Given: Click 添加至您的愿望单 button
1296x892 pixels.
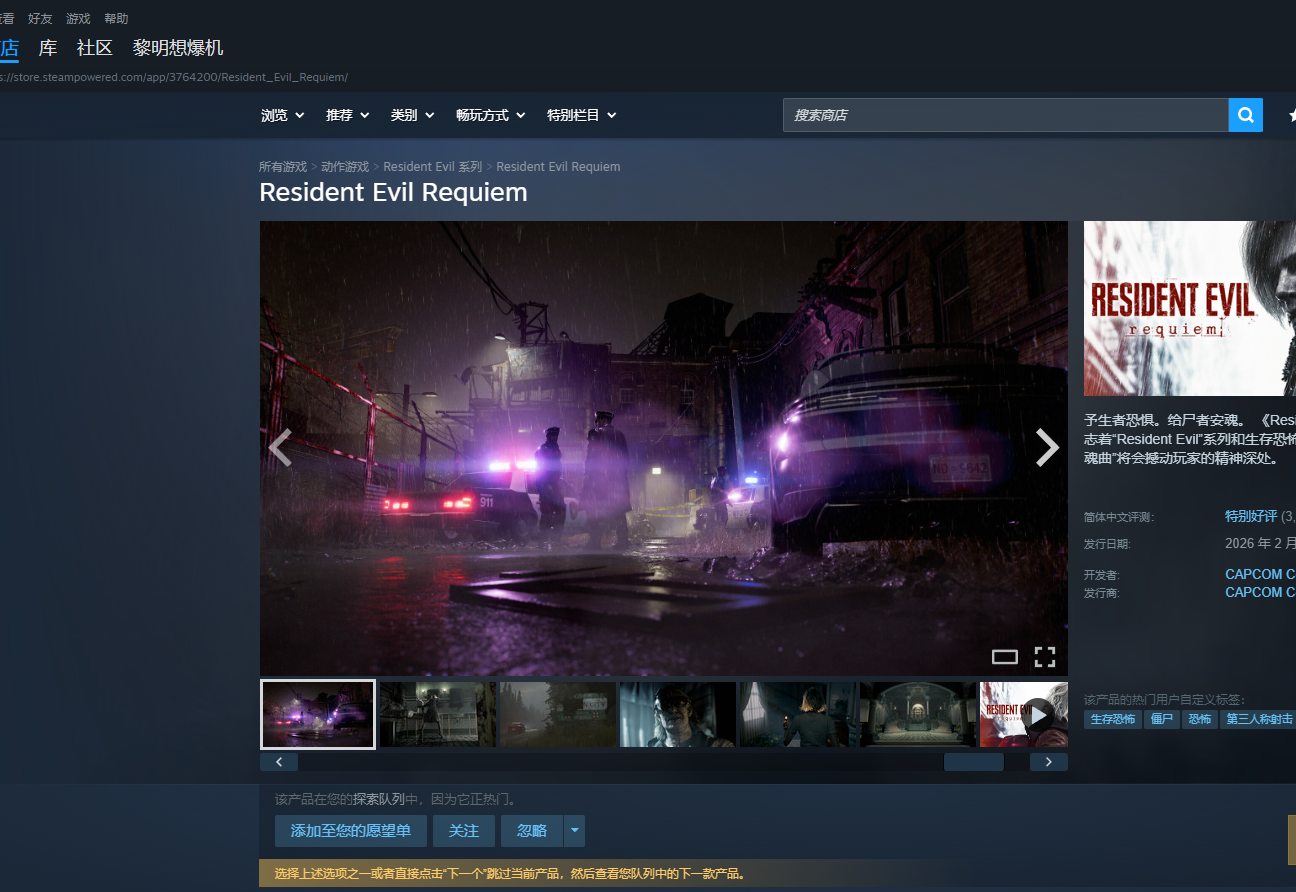Looking at the screenshot, I should click(350, 831).
